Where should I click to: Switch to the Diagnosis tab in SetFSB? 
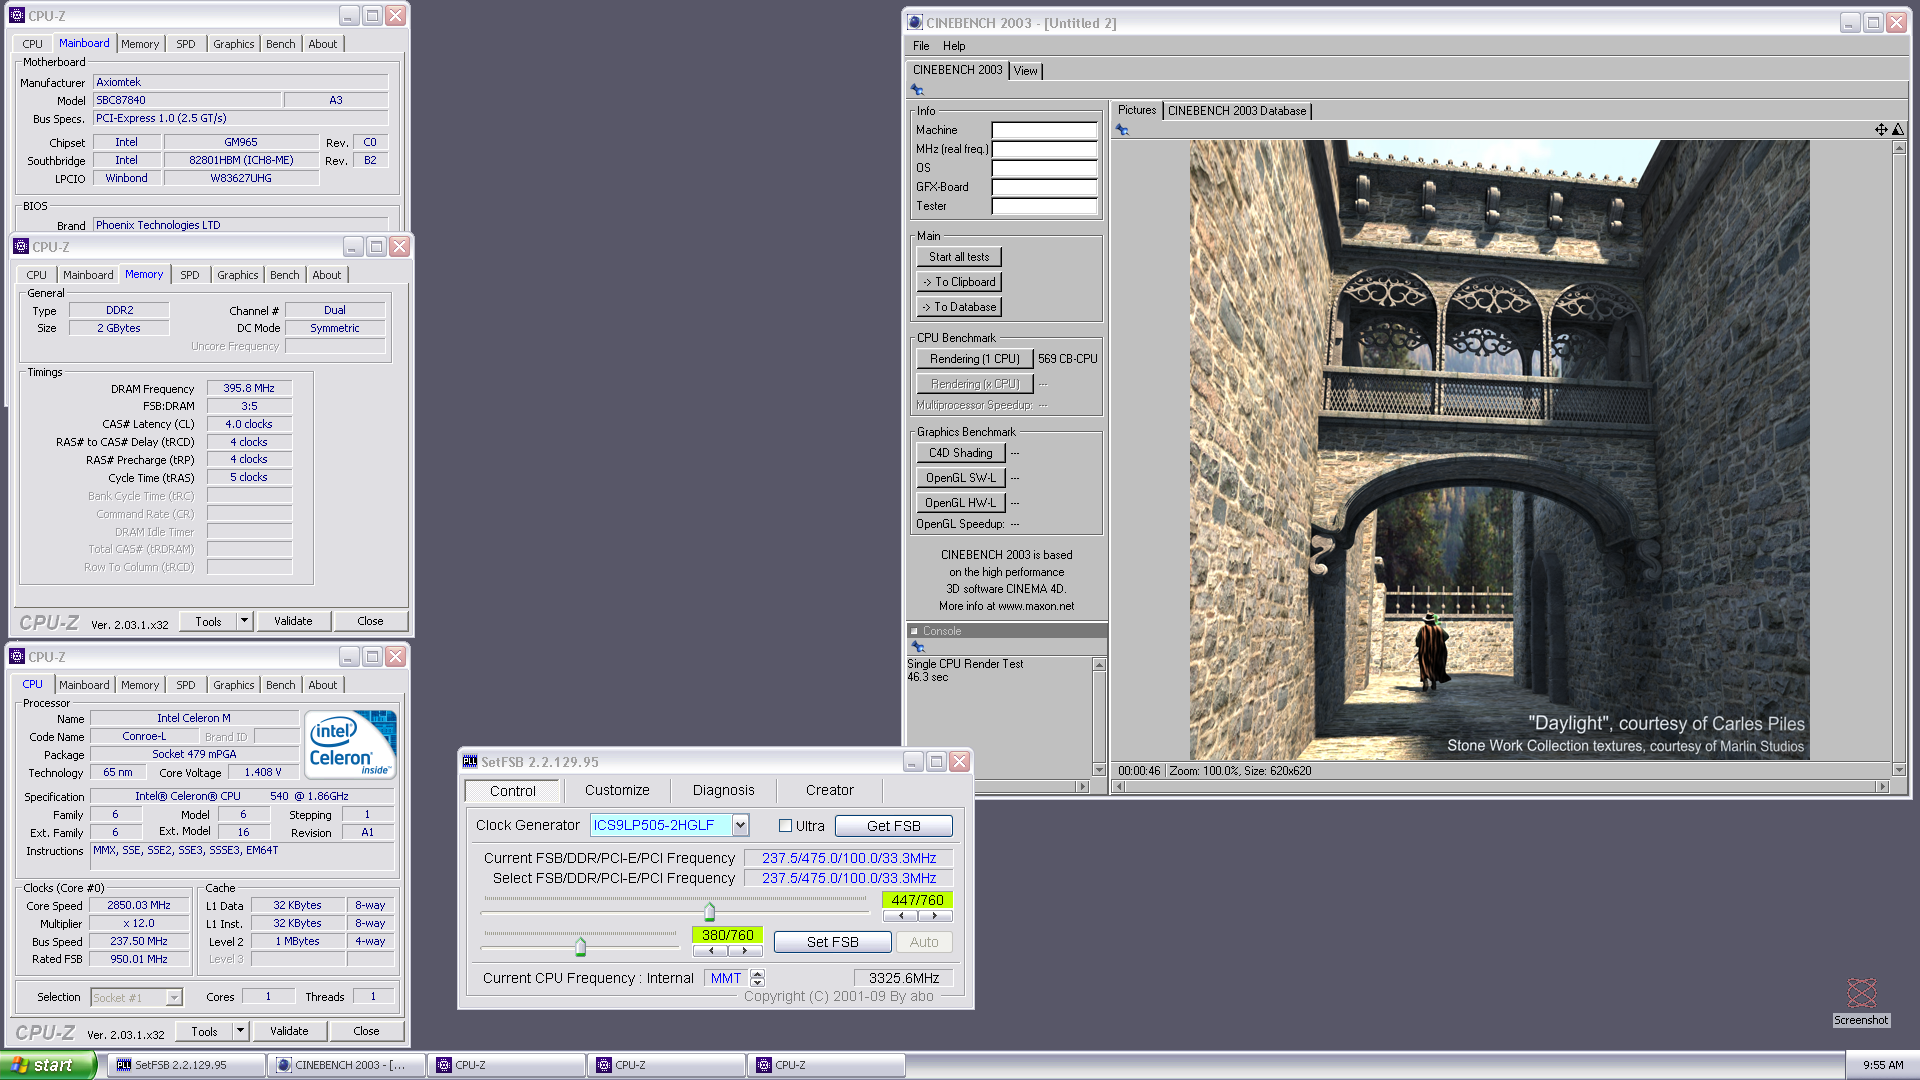[x=724, y=790]
